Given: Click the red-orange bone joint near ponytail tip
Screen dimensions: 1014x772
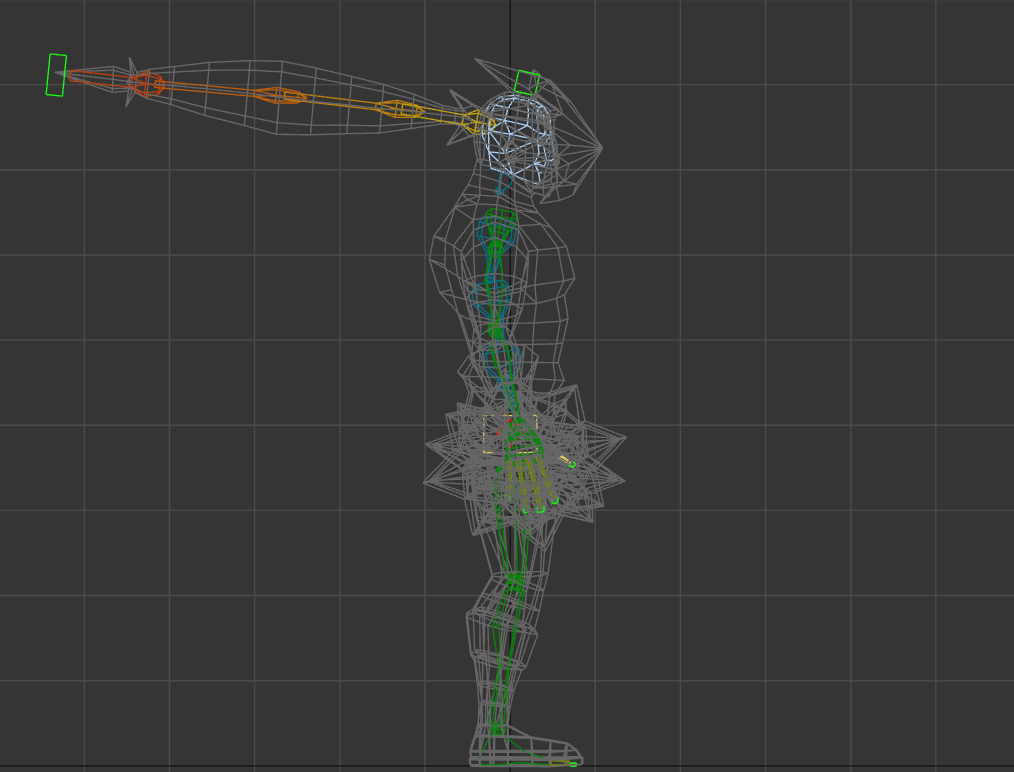Looking at the screenshot, I should tap(146, 84).
